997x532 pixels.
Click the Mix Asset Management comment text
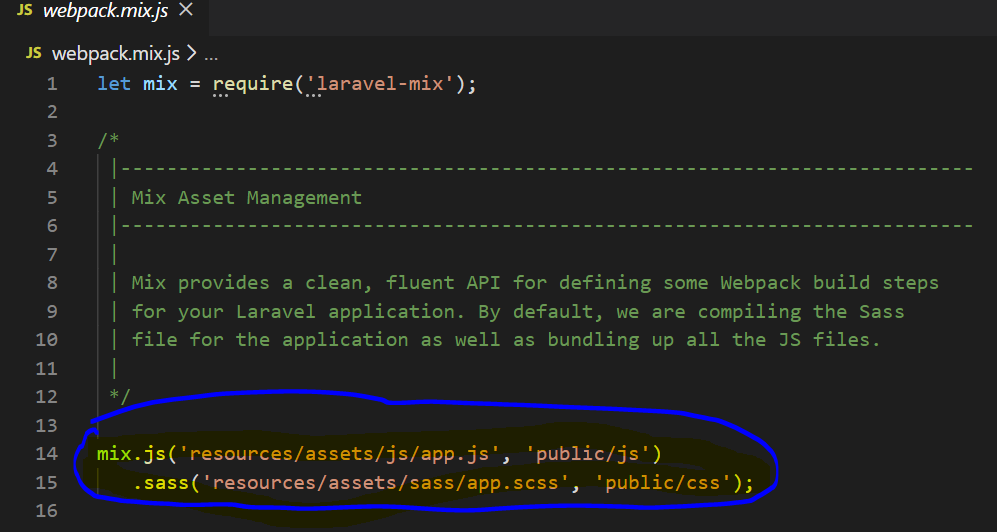click(246, 197)
